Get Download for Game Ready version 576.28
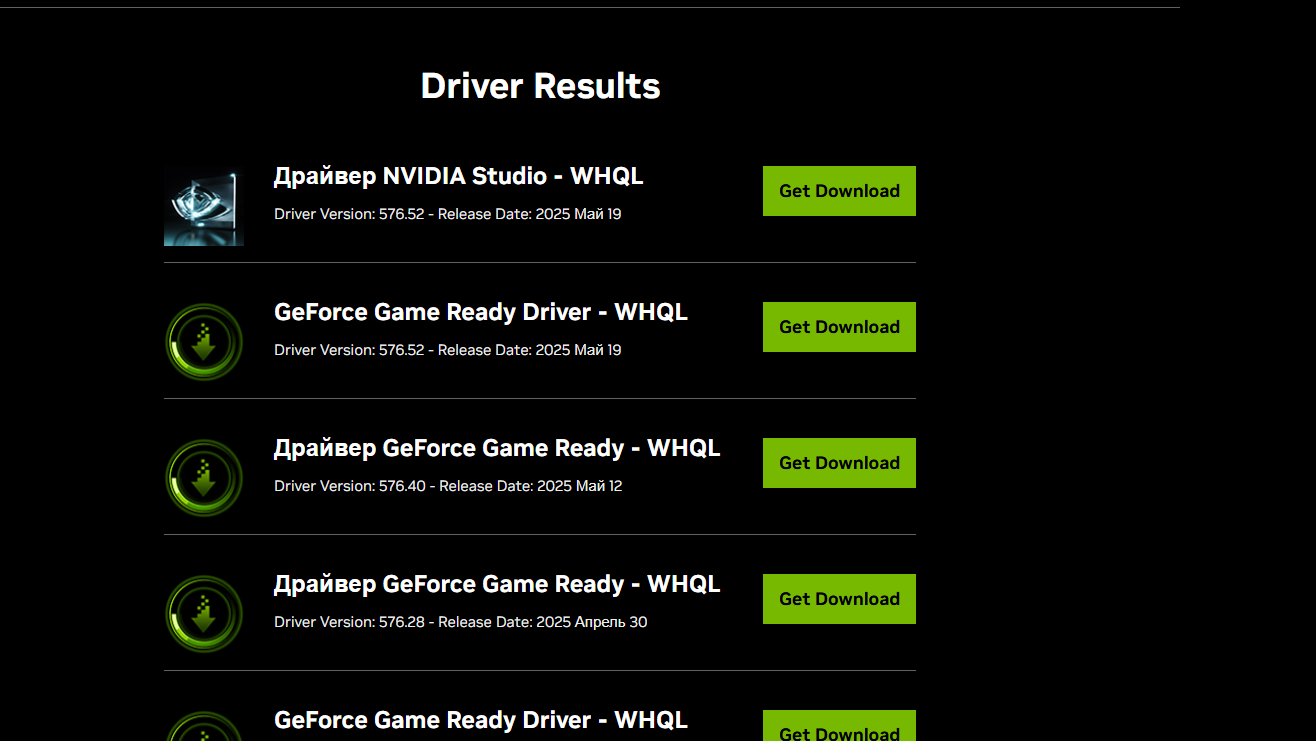The image size is (1316, 741). click(x=839, y=599)
